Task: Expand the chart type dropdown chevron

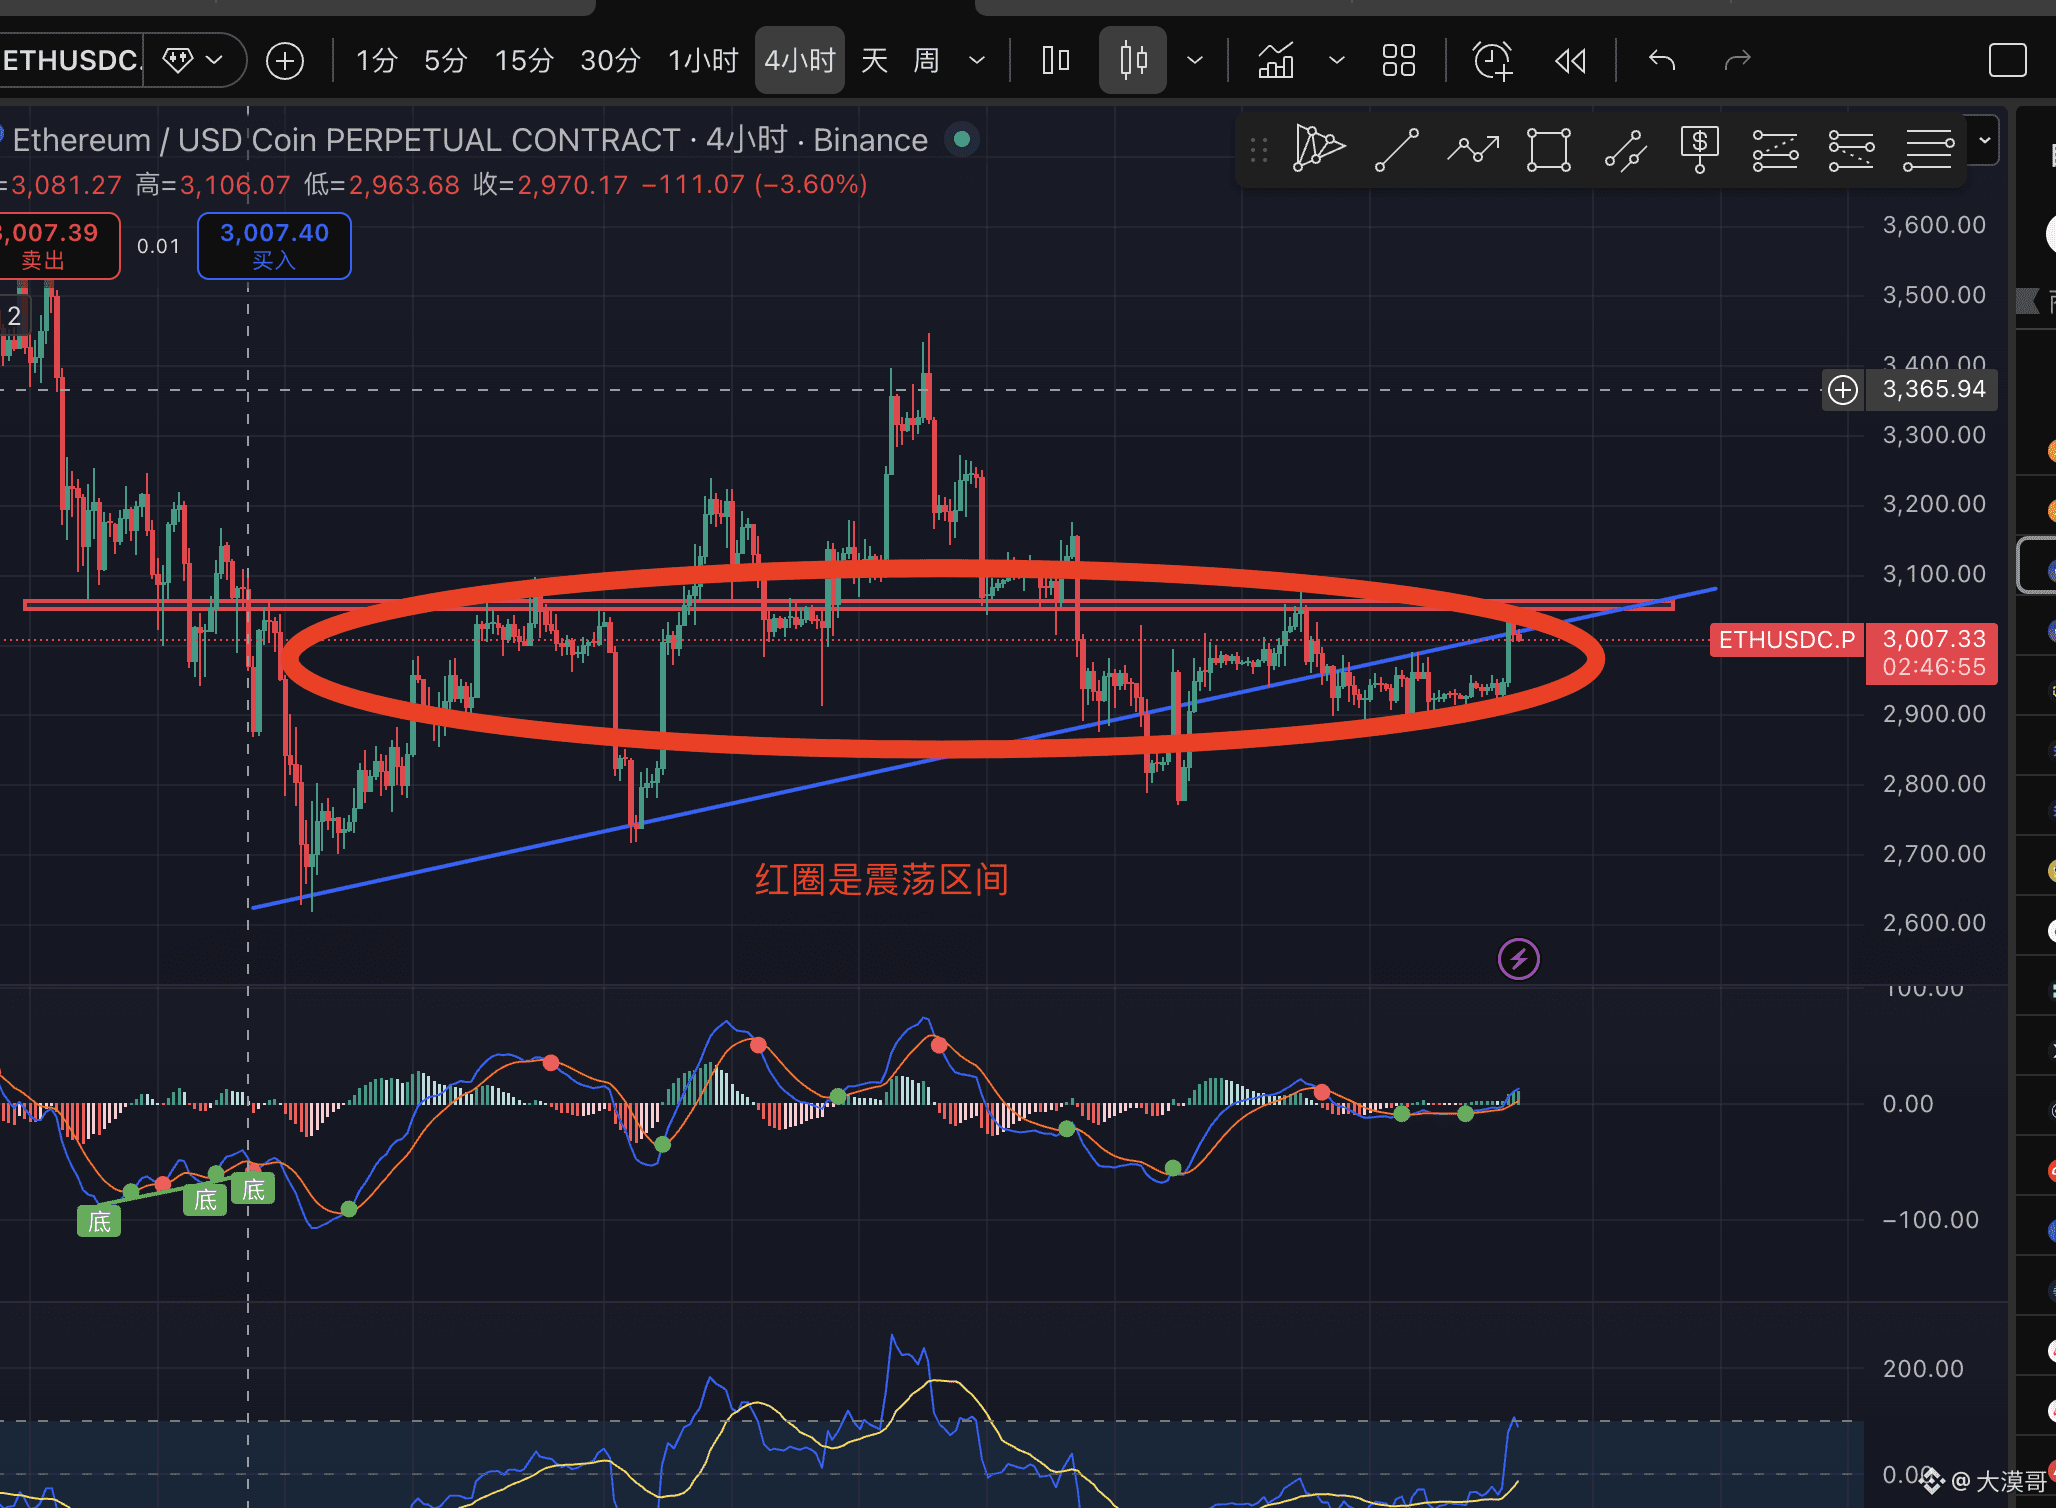Action: [1195, 61]
